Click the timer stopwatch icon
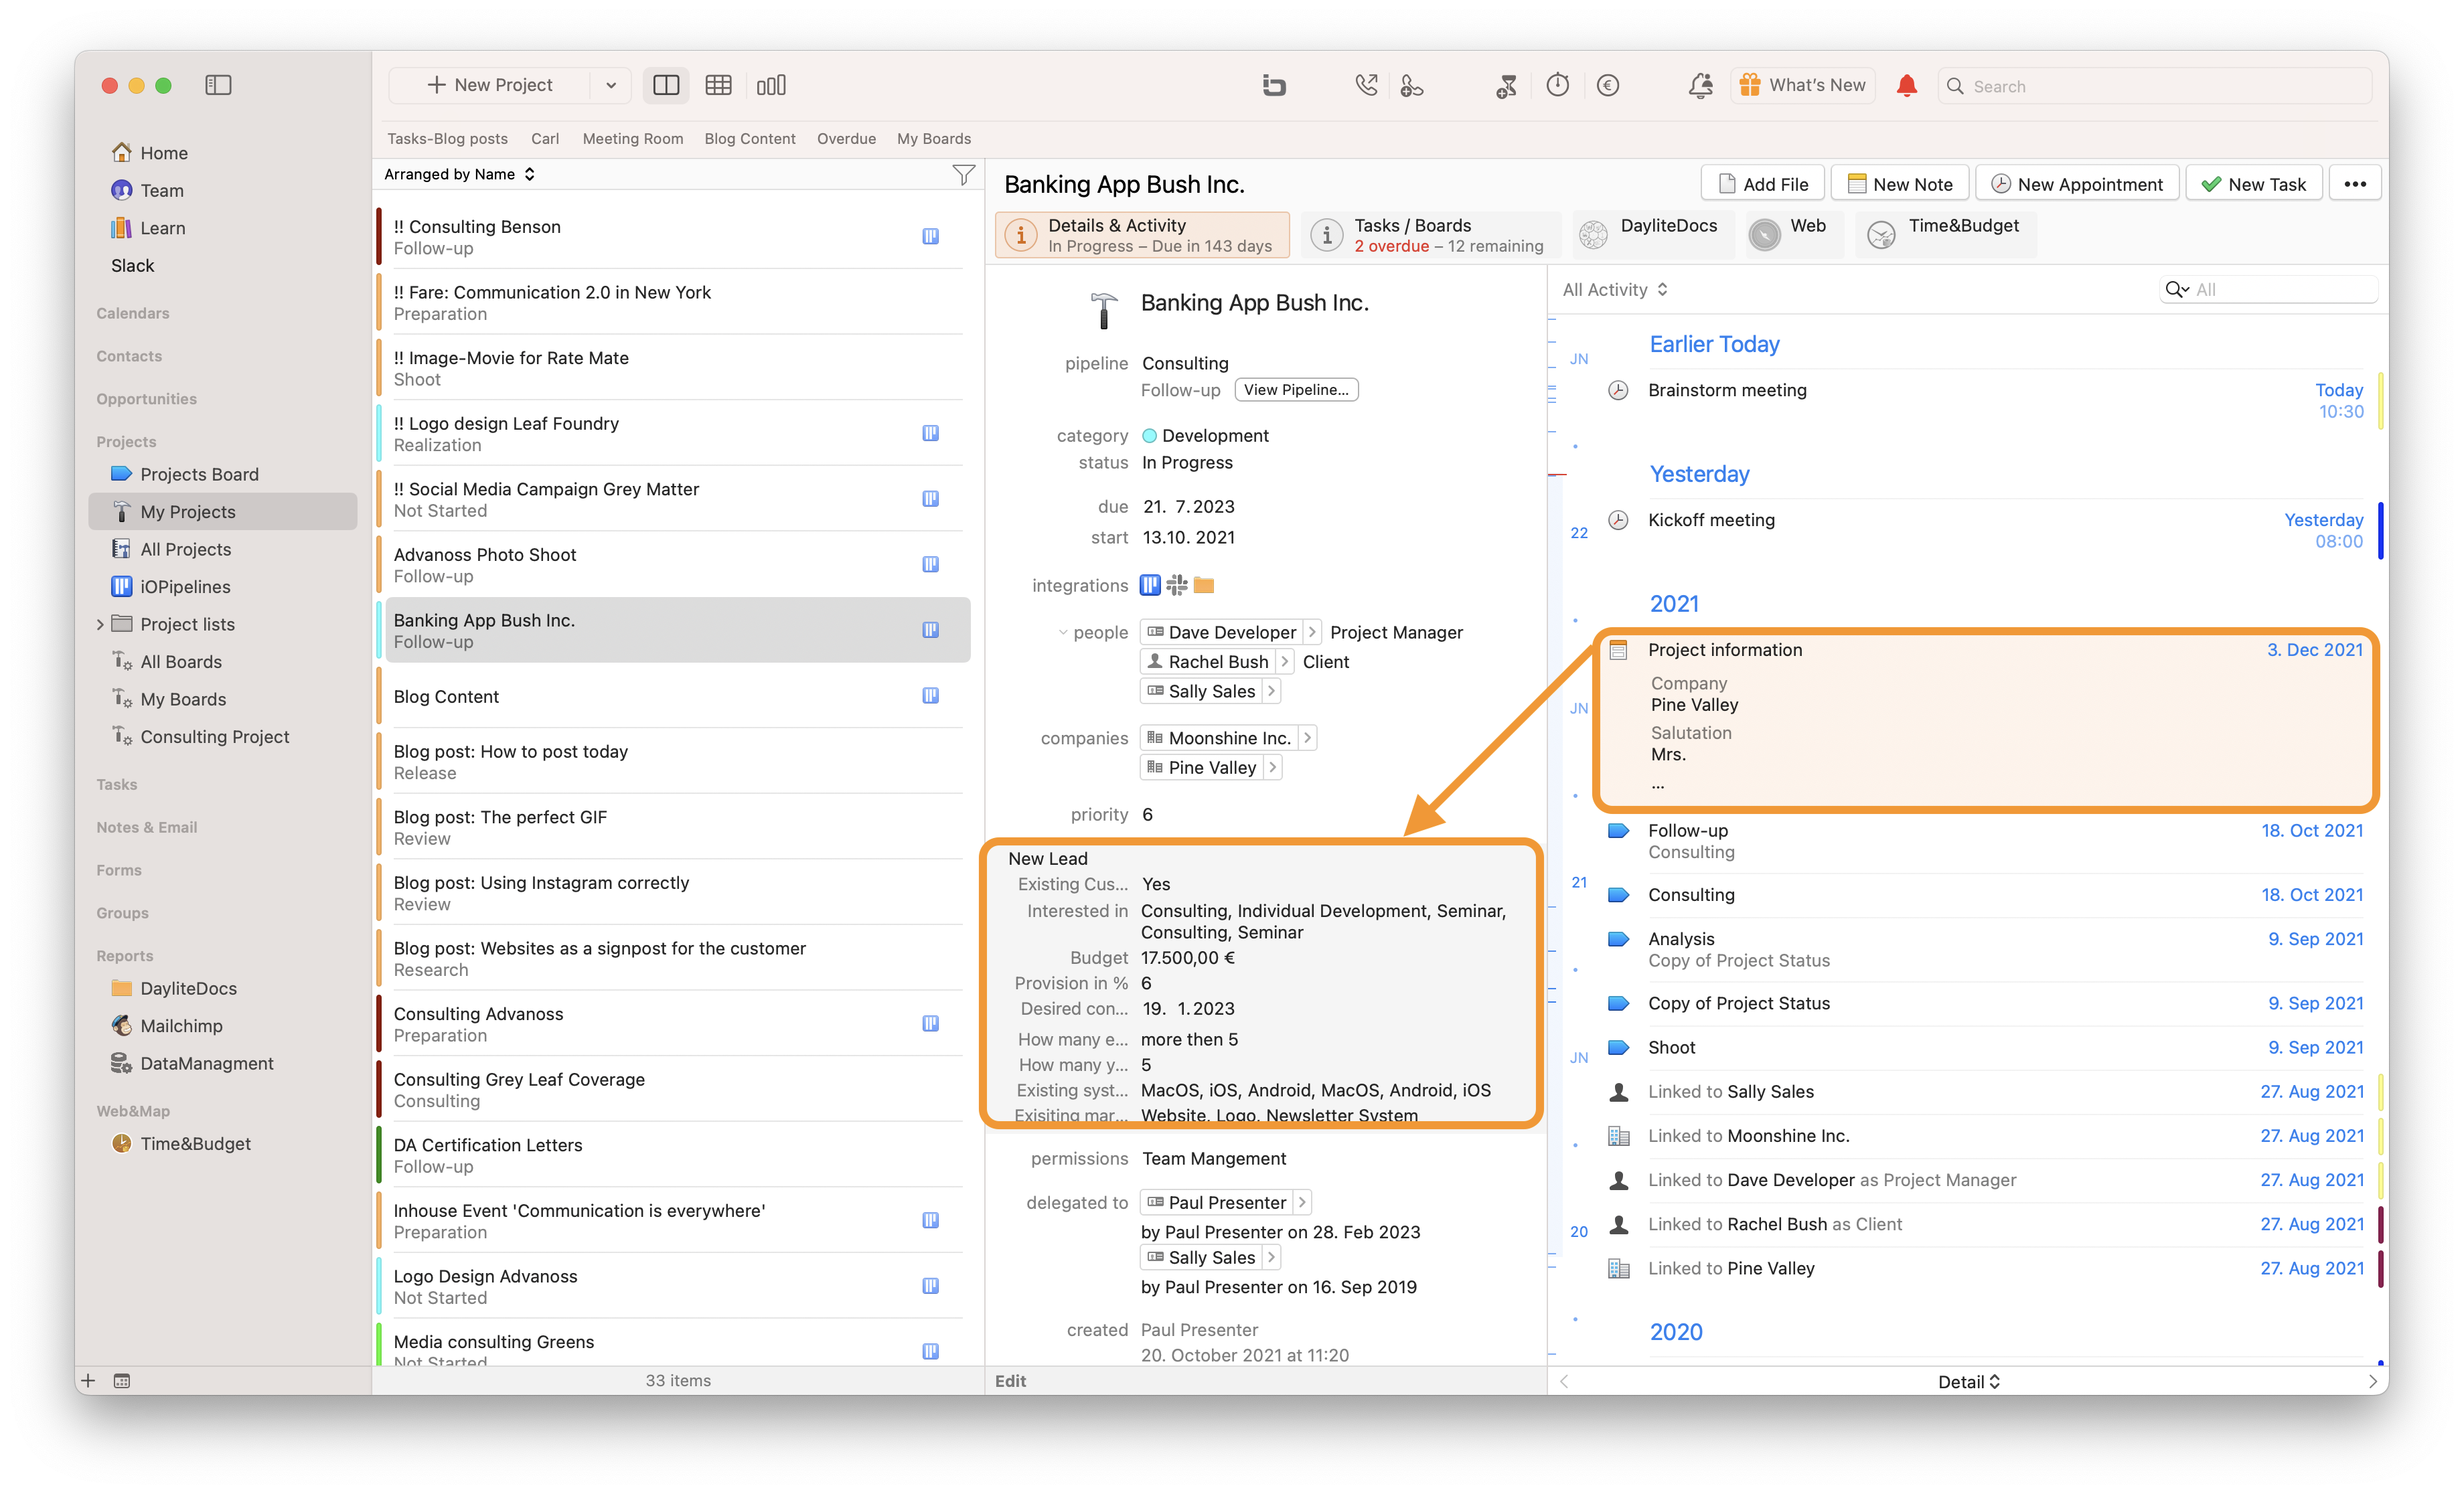This screenshot has height=1494, width=2464. [1557, 85]
